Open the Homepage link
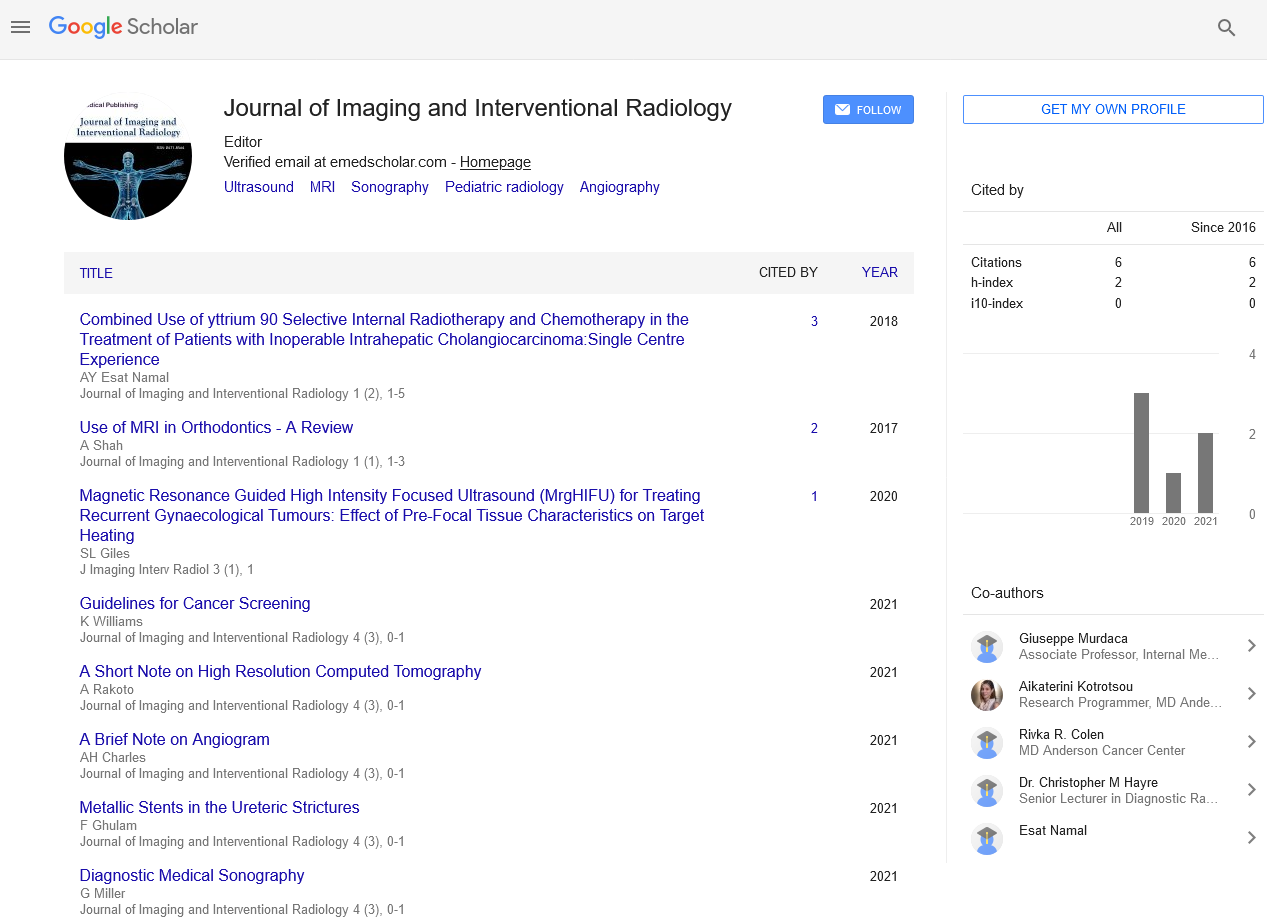The width and height of the screenshot is (1267, 924). (495, 162)
